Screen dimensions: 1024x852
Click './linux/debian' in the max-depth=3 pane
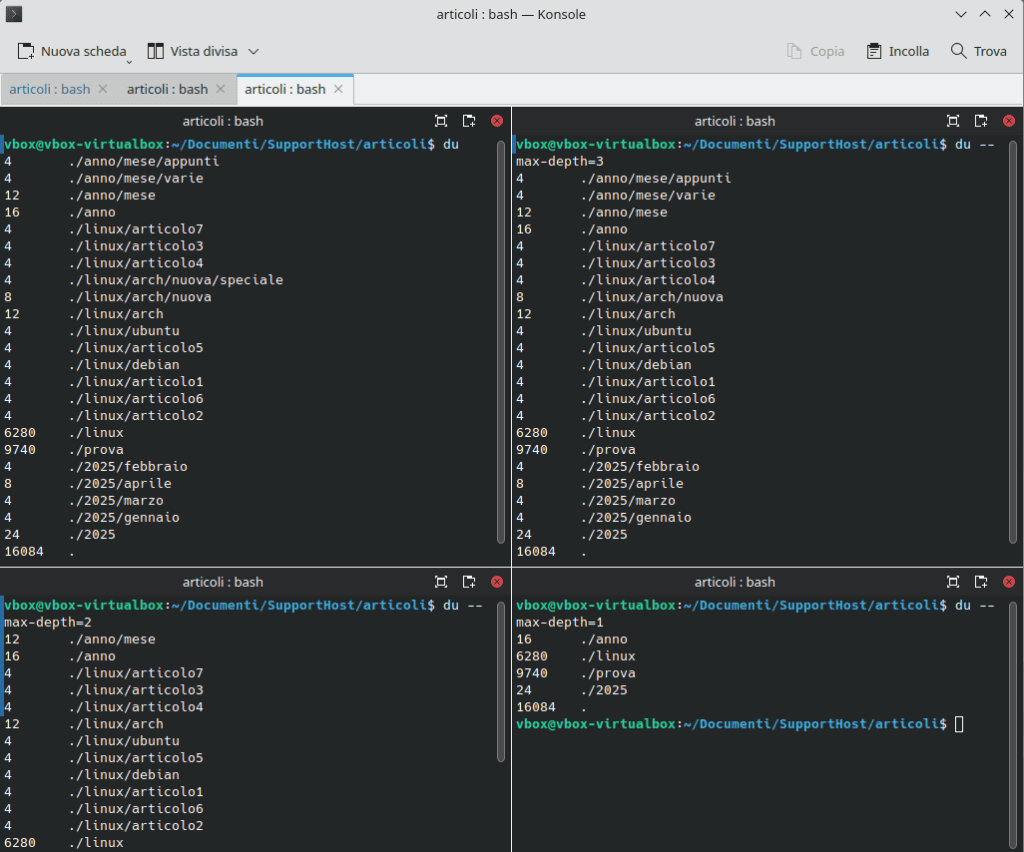(x=636, y=365)
